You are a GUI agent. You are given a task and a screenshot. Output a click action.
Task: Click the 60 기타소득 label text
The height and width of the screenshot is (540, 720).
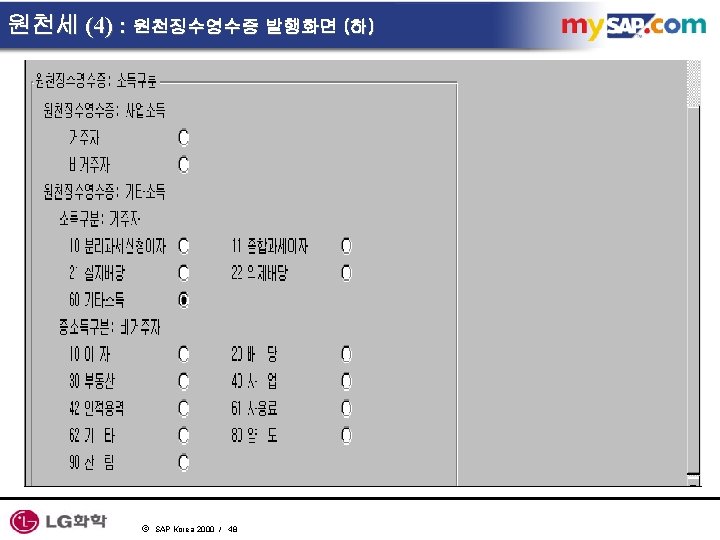(x=97, y=300)
